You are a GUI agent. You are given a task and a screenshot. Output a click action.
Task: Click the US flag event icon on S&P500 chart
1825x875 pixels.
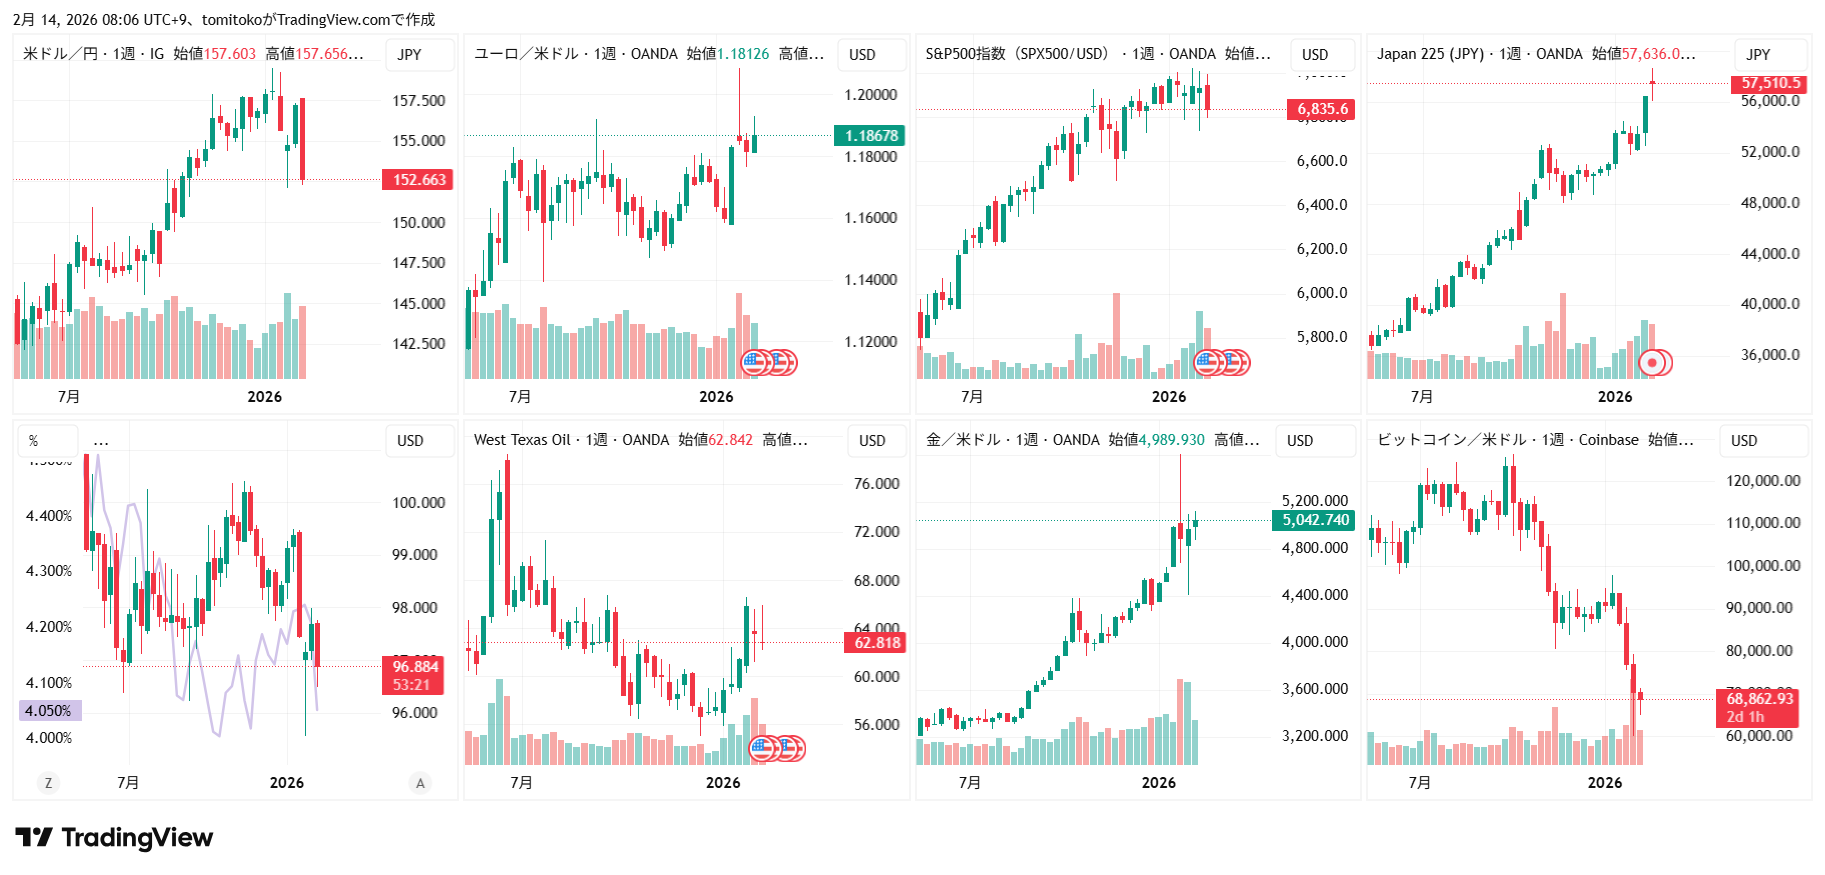(1209, 362)
